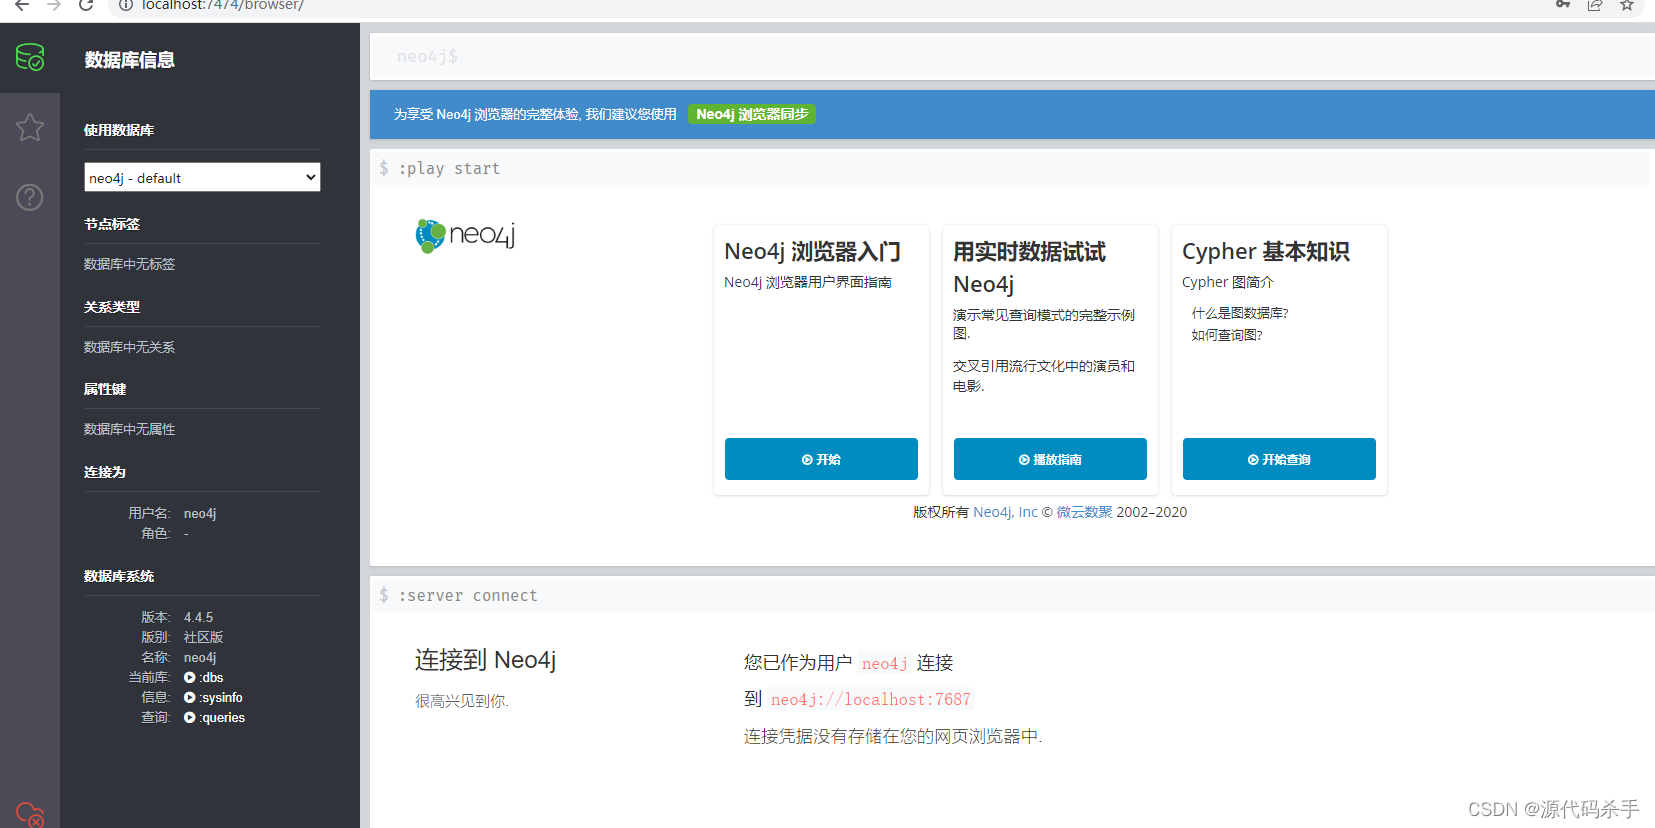Open the neo4j - default database dropdown

(x=202, y=177)
